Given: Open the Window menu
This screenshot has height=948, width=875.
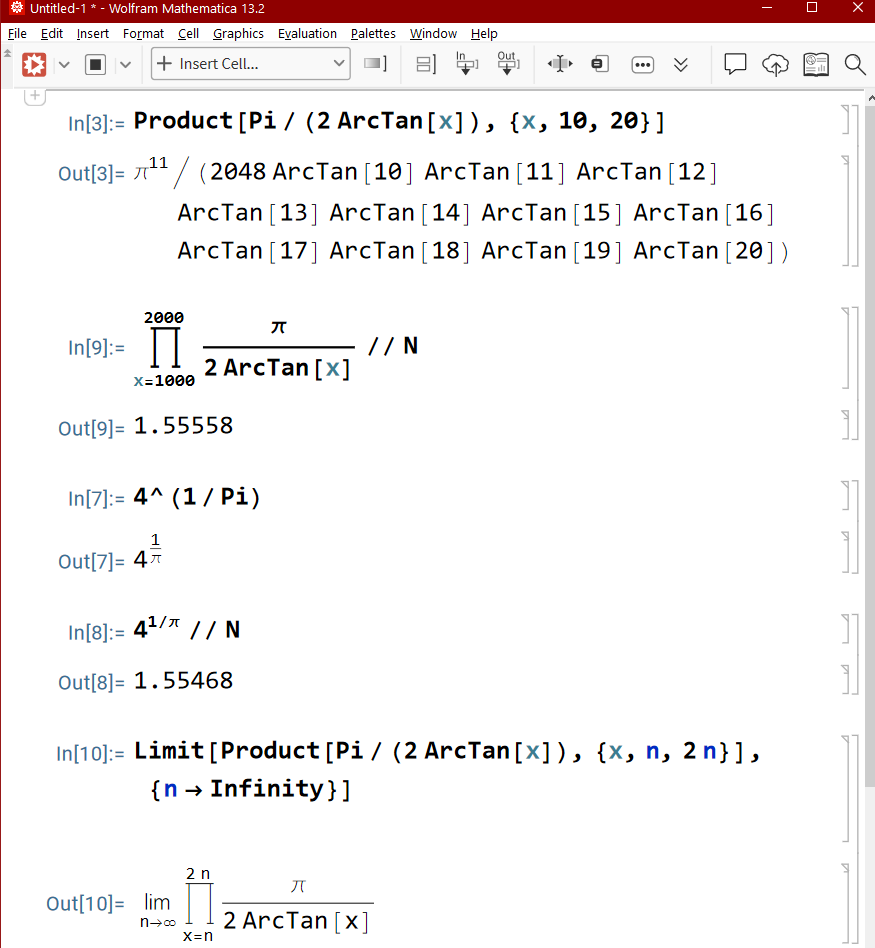Looking at the screenshot, I should tap(433, 34).
